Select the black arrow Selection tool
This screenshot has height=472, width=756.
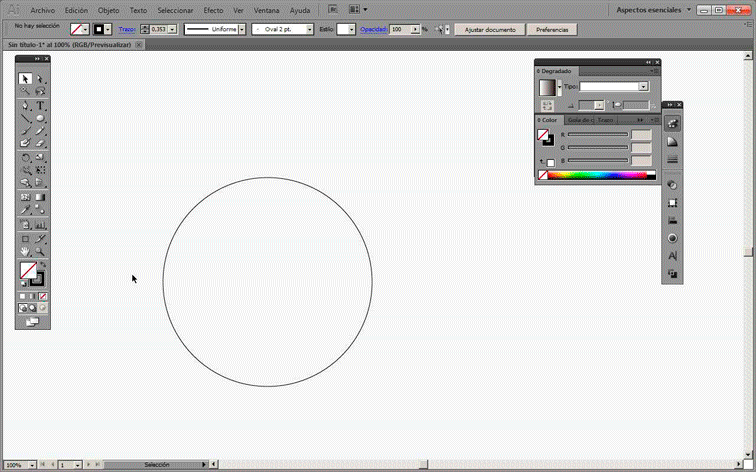[25, 79]
